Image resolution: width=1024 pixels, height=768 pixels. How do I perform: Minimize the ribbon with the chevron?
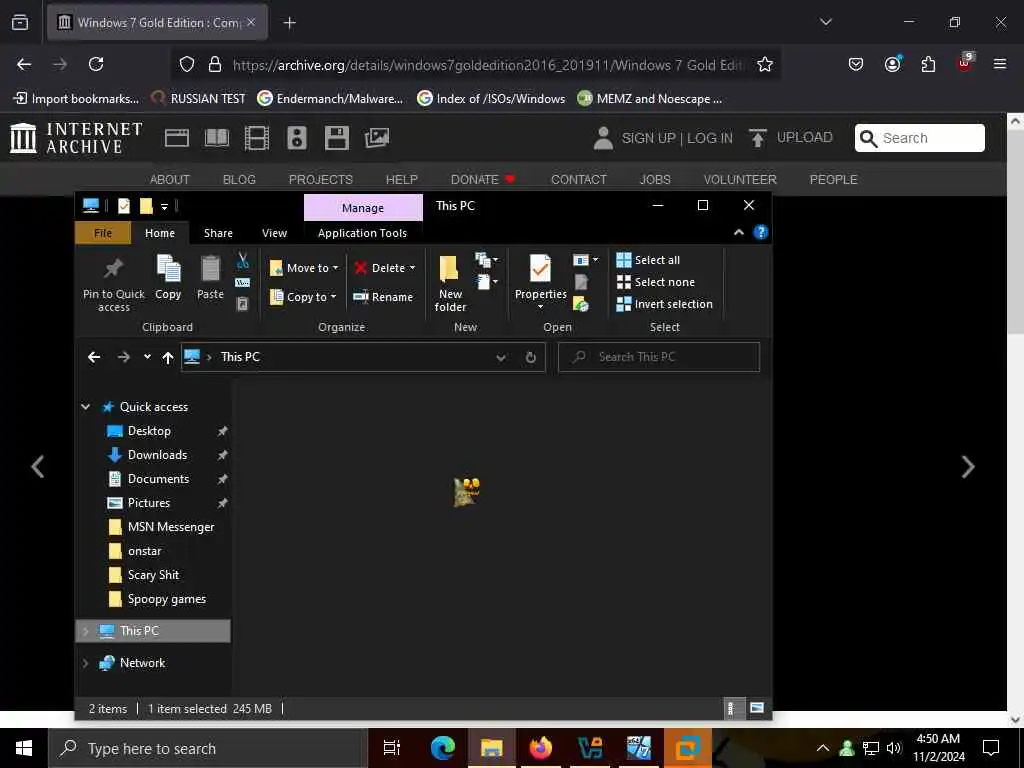739,232
